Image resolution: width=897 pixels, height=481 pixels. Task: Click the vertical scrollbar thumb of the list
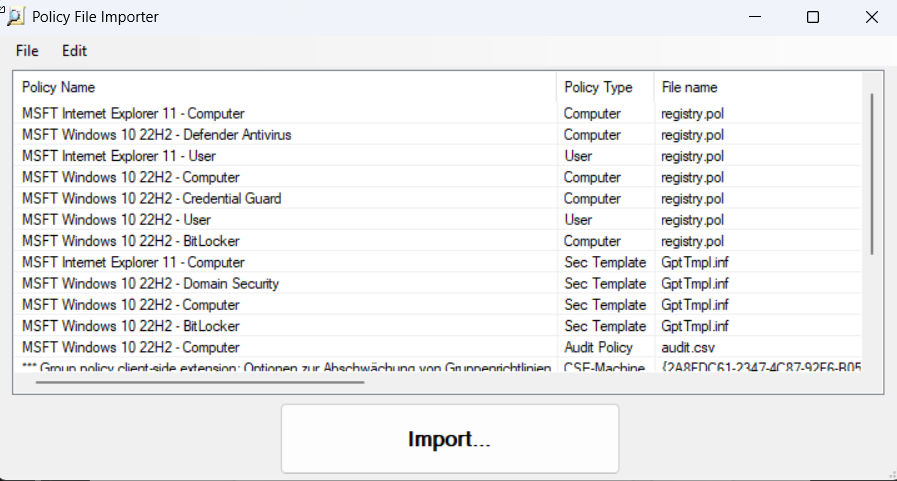click(x=872, y=174)
